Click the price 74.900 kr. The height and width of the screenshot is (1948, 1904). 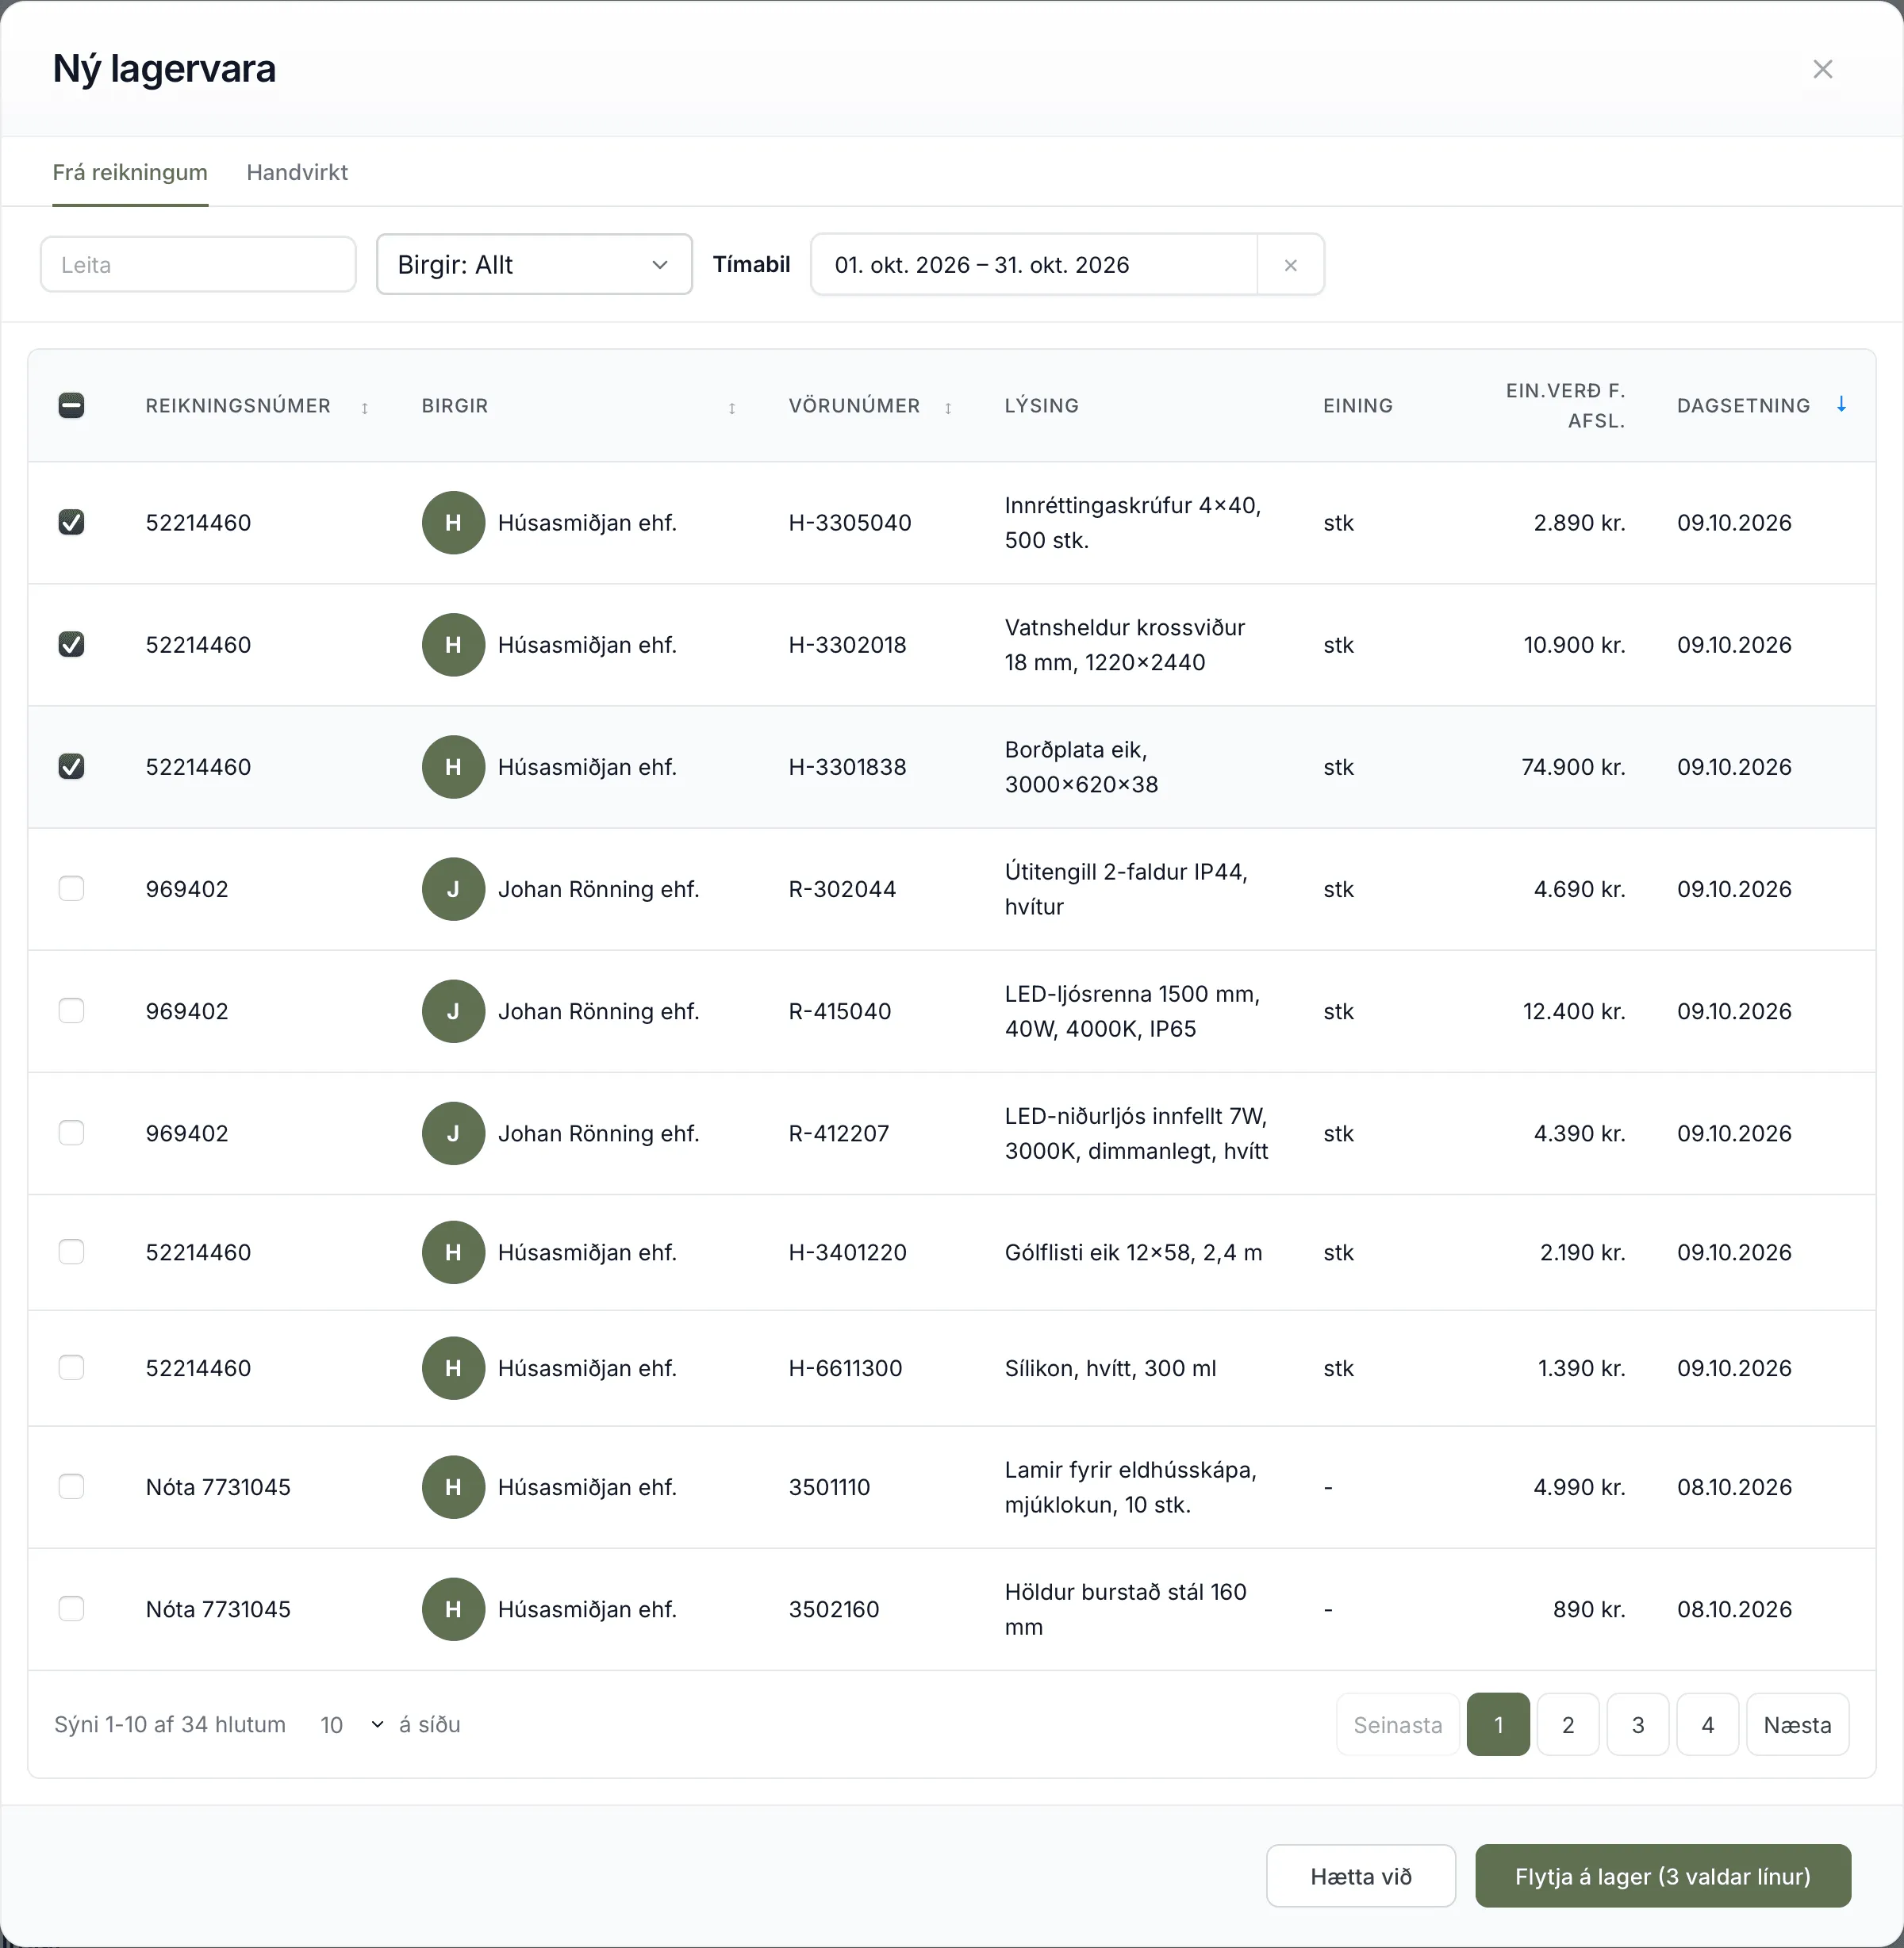[x=1573, y=767]
